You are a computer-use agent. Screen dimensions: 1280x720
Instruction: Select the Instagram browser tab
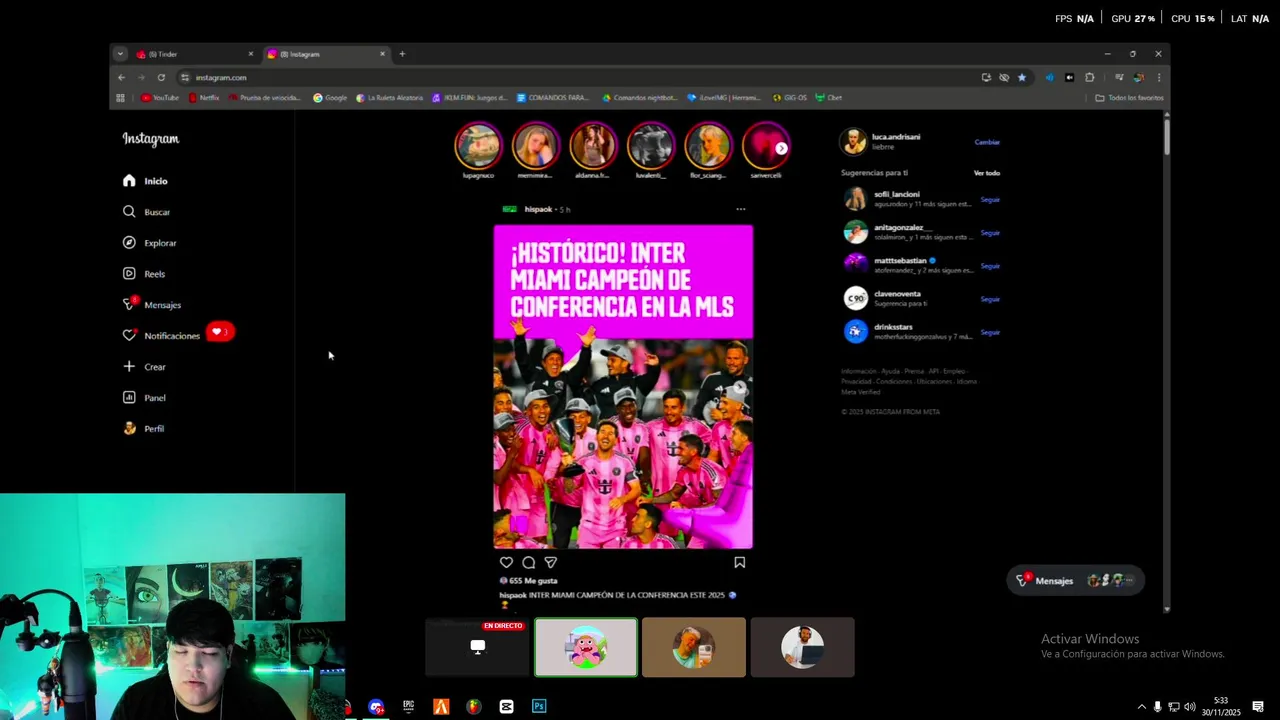click(x=325, y=54)
